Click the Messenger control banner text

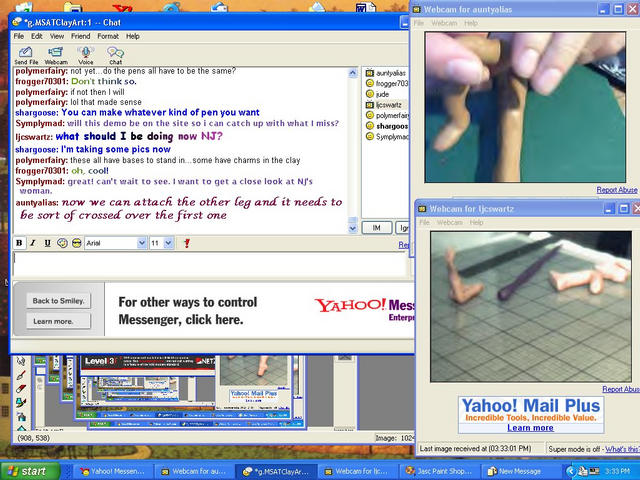[x=188, y=311]
